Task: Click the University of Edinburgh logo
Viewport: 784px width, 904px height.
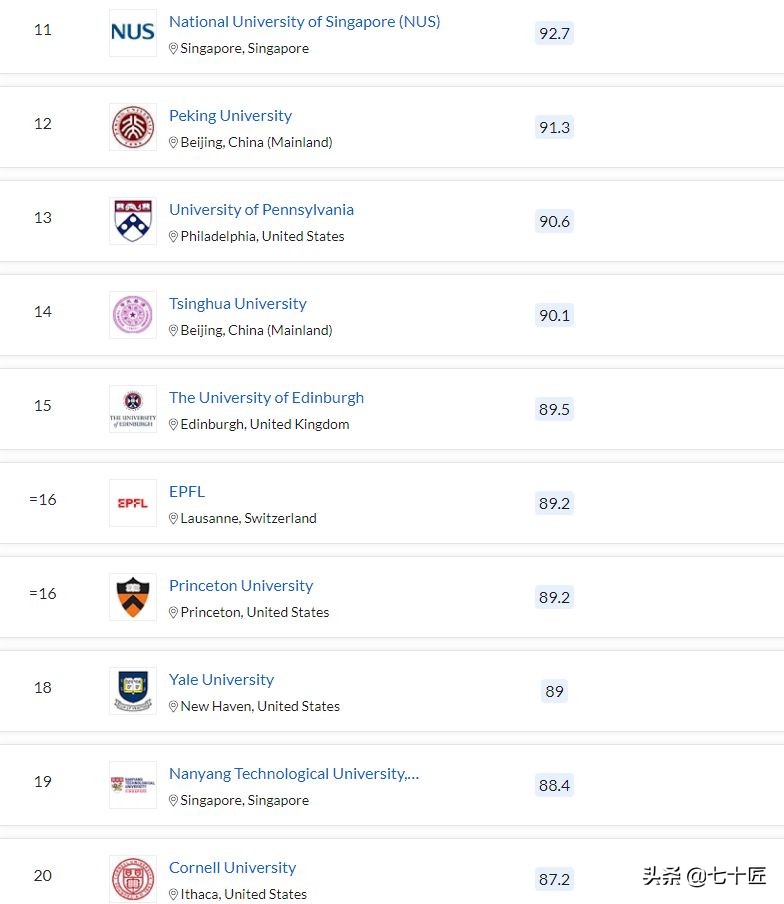Action: [133, 409]
